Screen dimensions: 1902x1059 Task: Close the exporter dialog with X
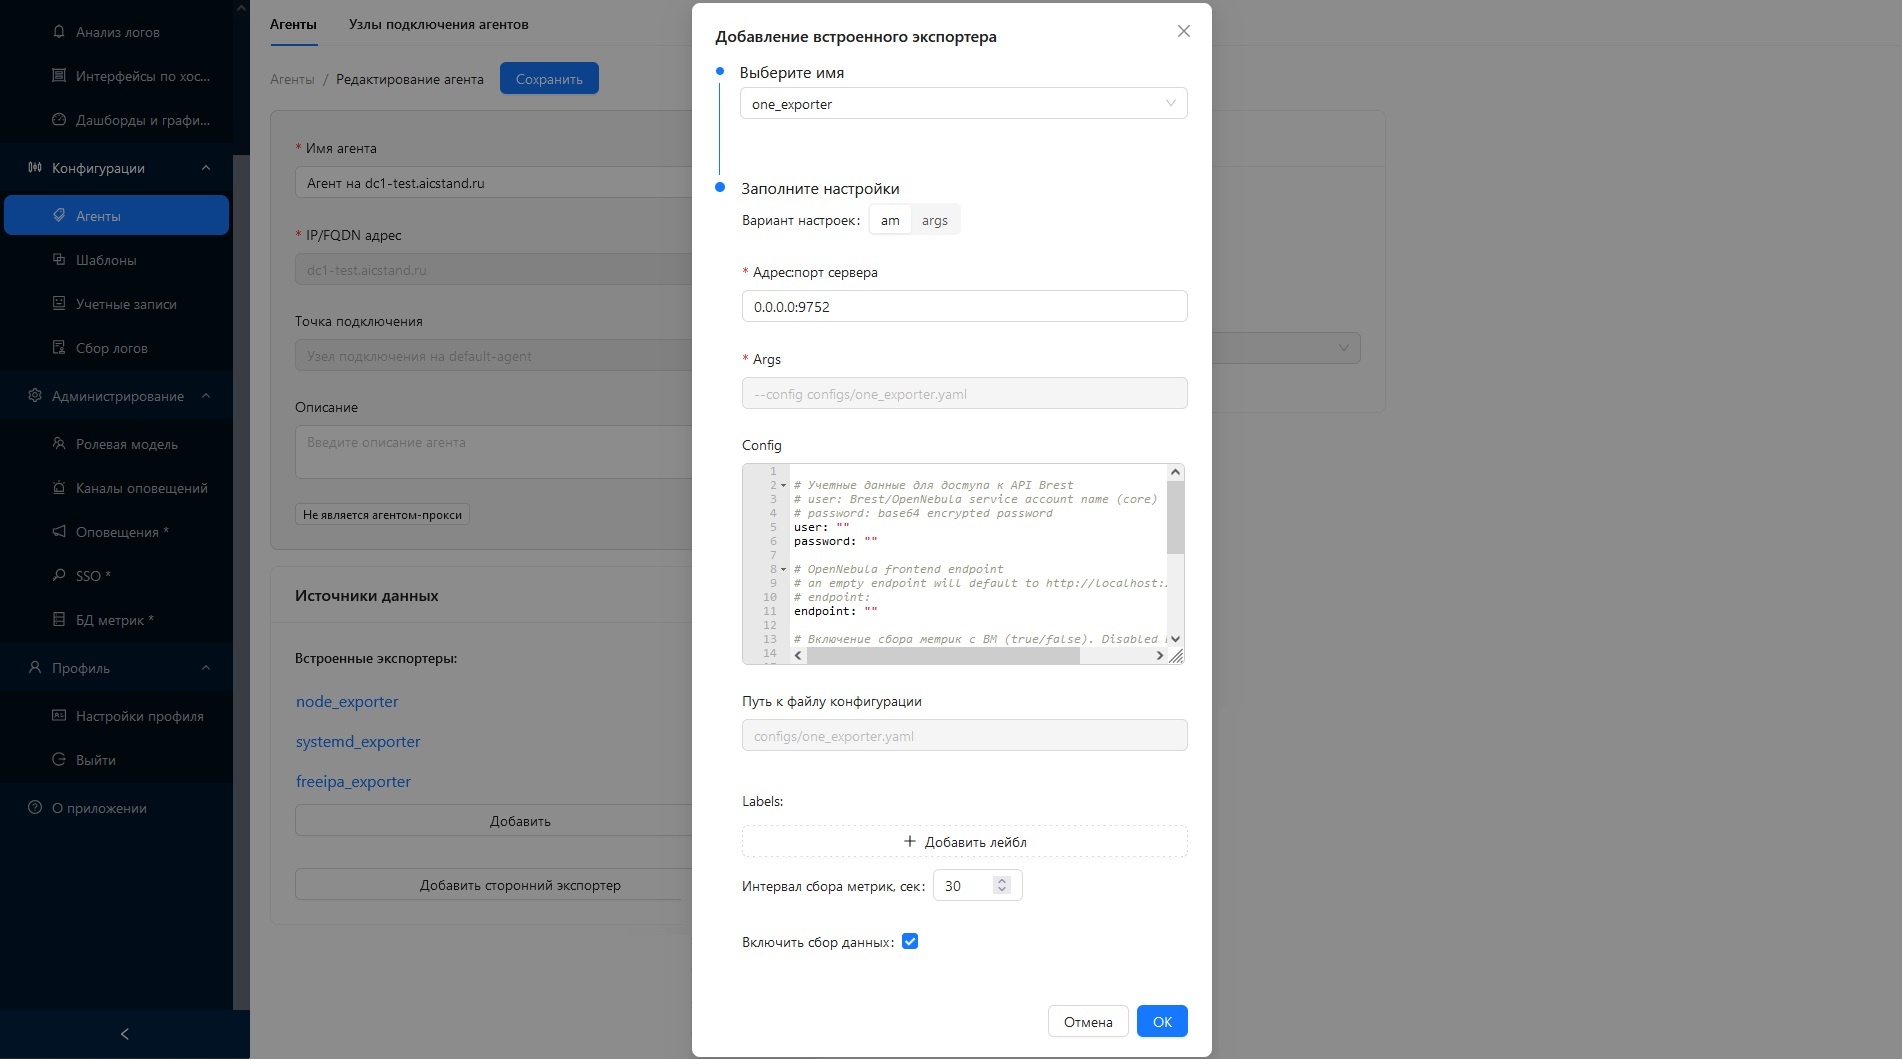[x=1184, y=31]
